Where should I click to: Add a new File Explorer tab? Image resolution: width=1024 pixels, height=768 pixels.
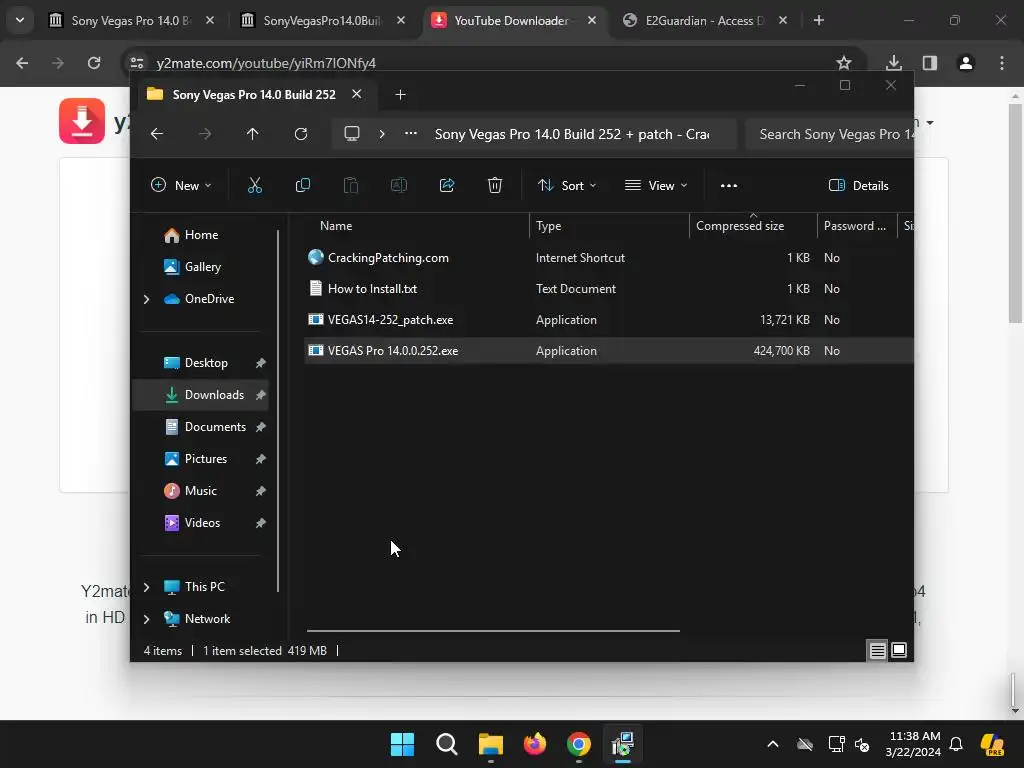[400, 95]
